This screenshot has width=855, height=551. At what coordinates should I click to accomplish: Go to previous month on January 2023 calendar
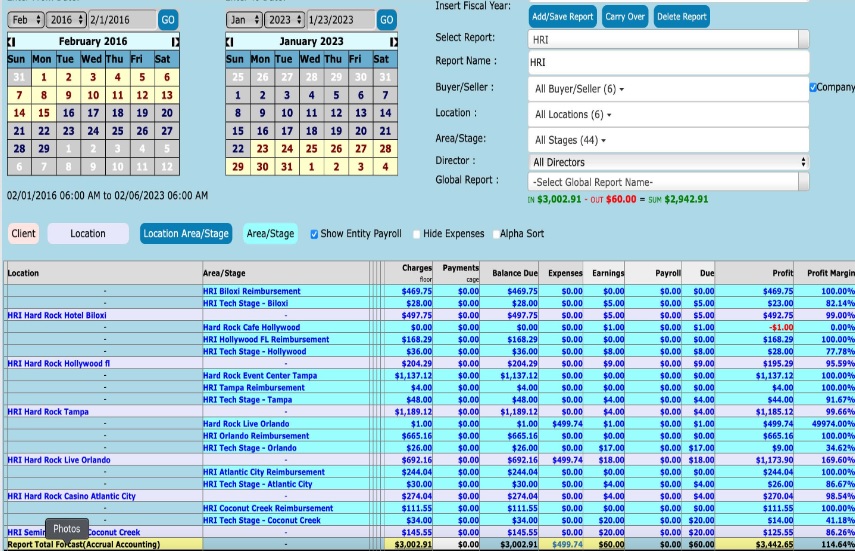[x=230, y=41]
